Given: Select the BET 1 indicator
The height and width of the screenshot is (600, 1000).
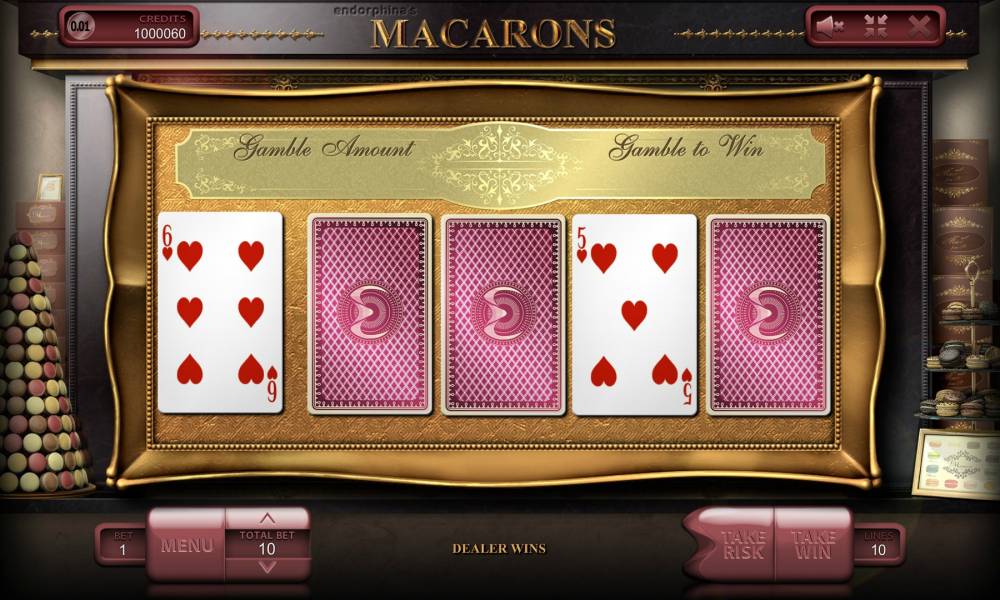Looking at the screenshot, I should point(122,544).
